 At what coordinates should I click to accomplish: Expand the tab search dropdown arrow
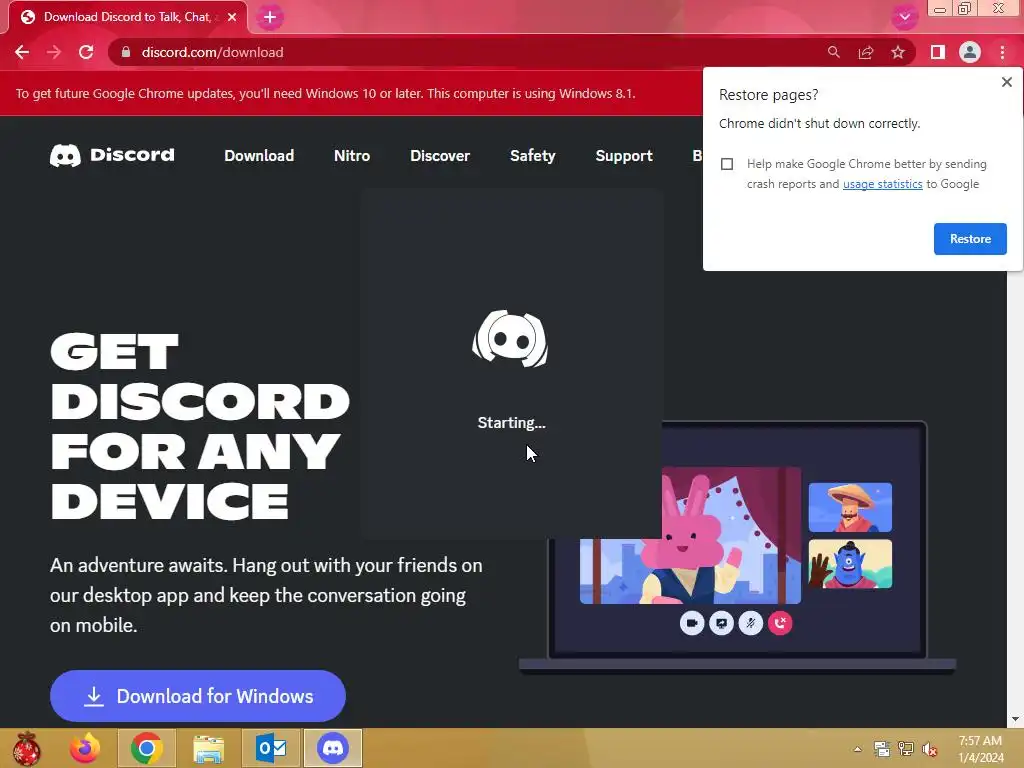904,17
